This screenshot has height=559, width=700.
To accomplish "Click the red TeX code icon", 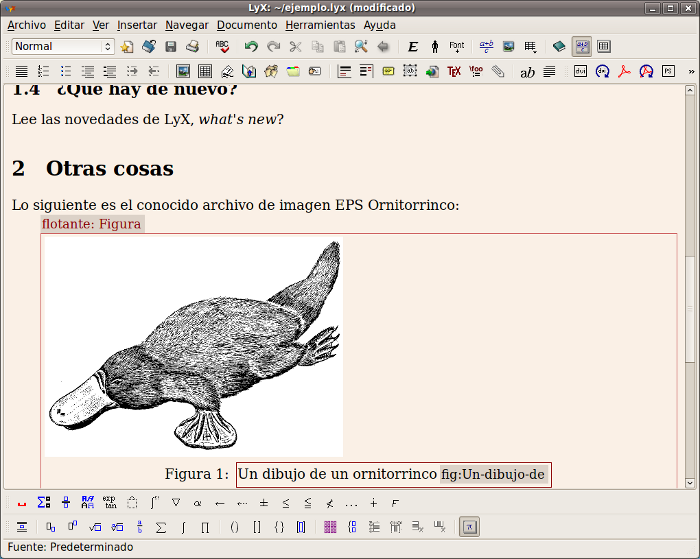I will coord(454,71).
